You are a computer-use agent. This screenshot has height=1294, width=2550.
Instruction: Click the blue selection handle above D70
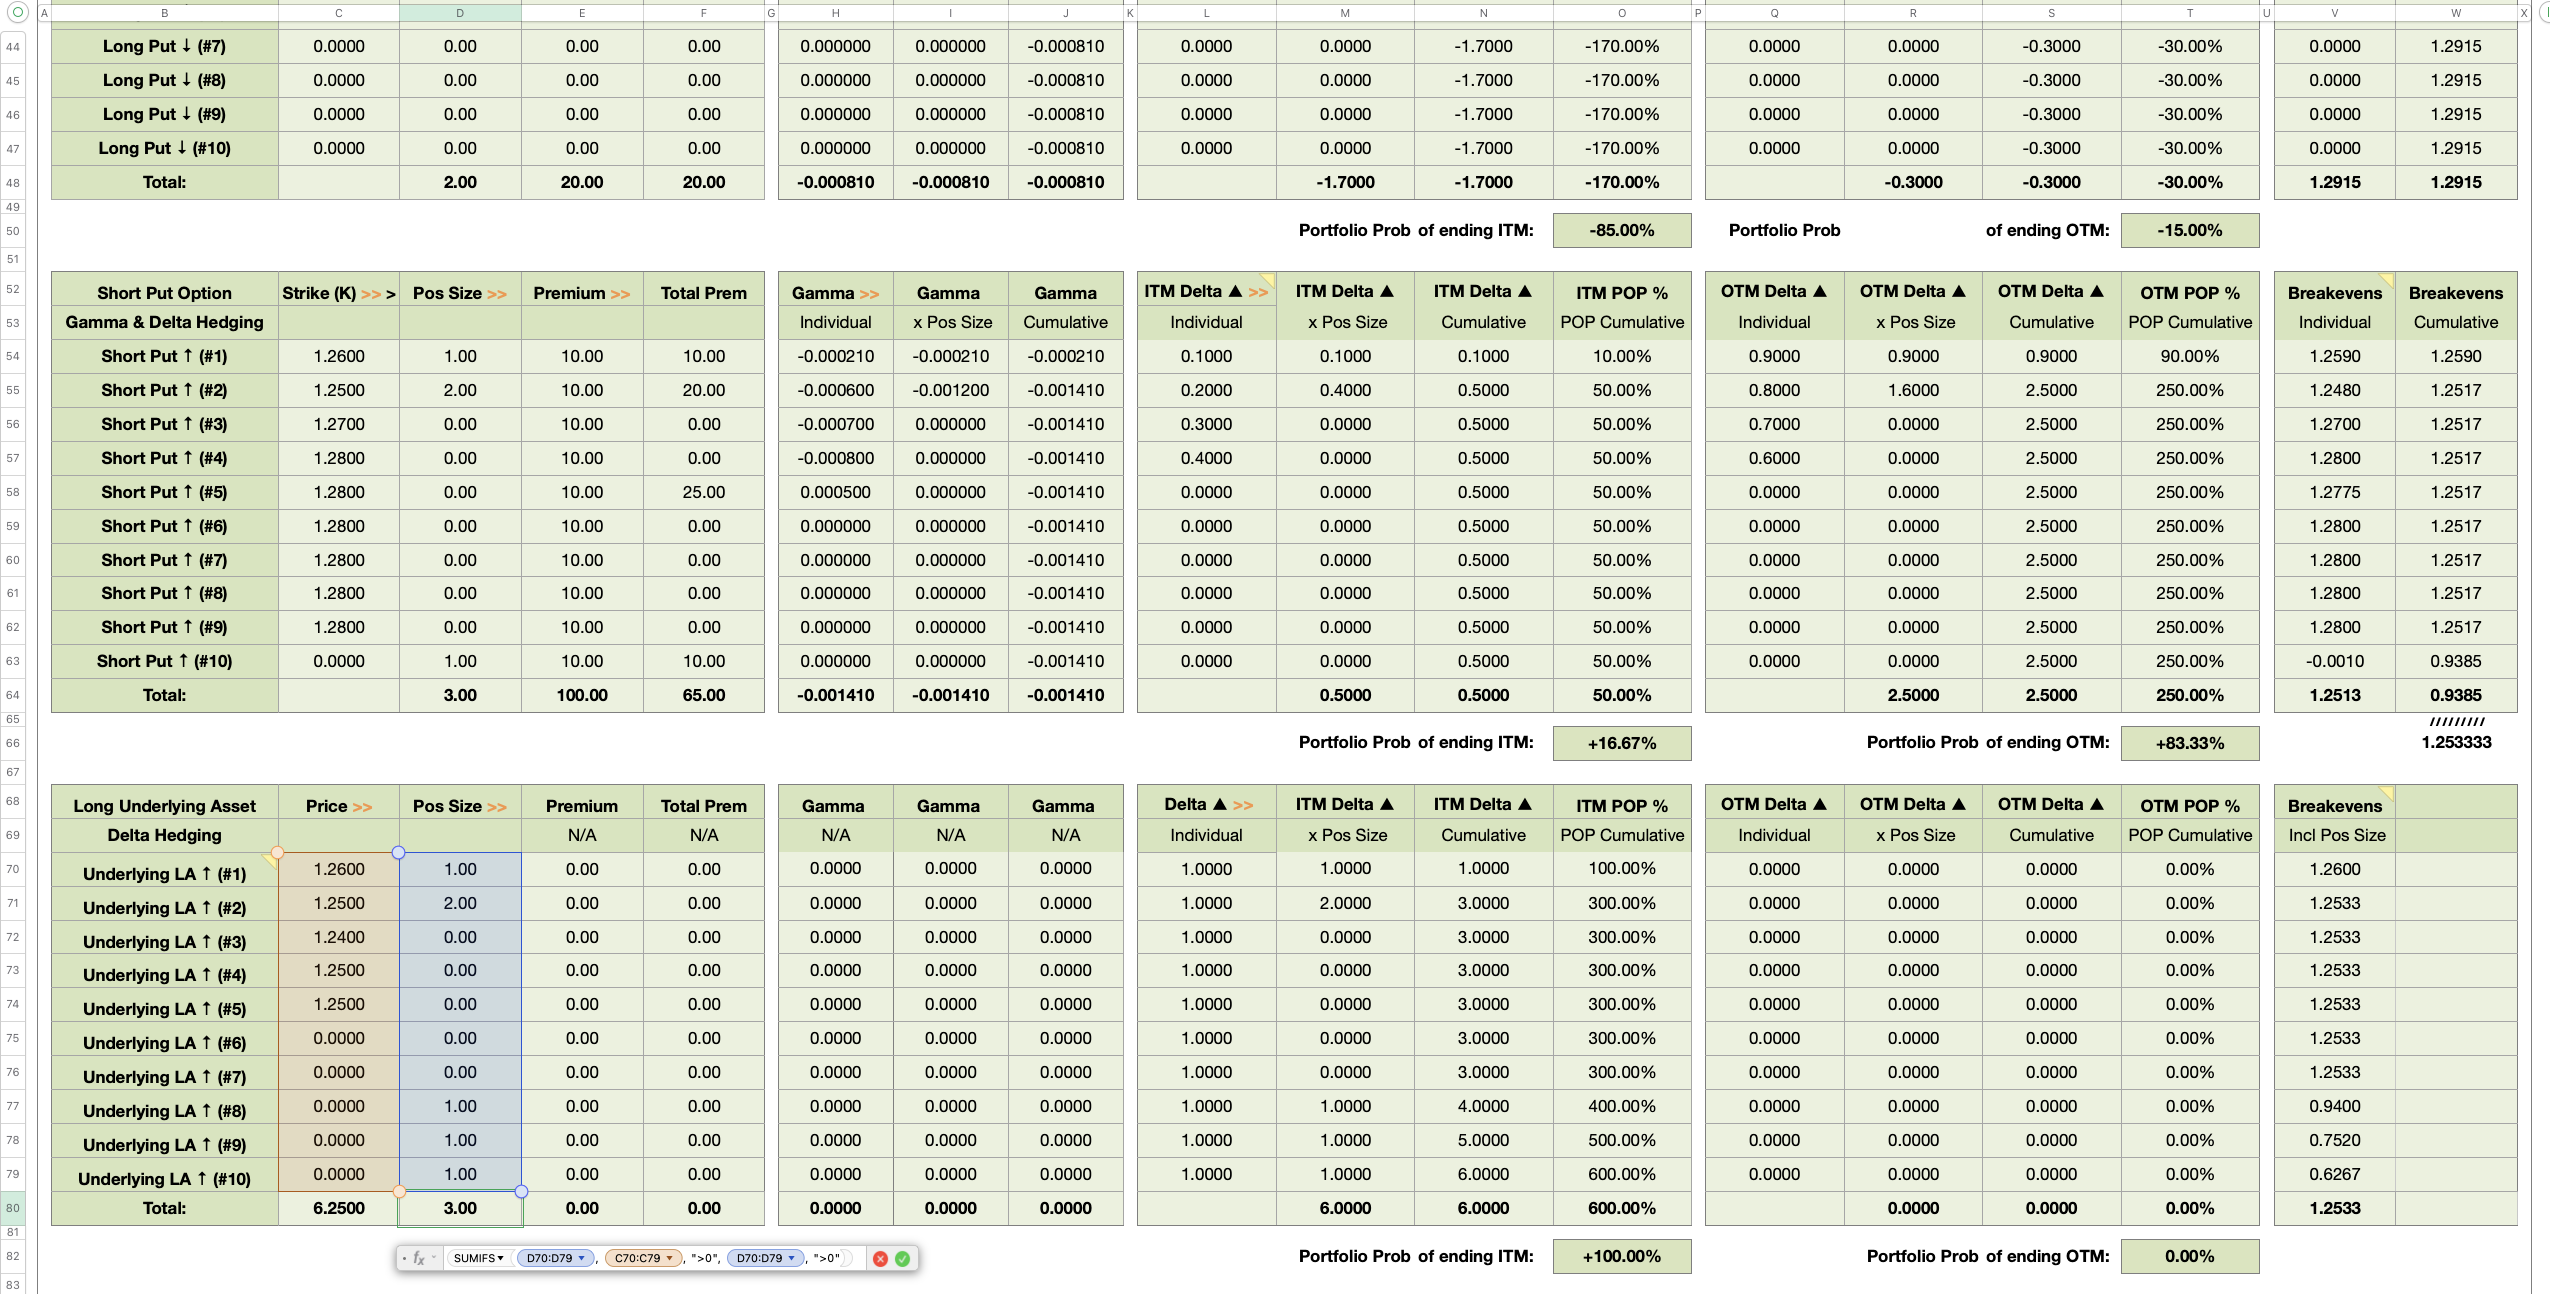point(399,853)
